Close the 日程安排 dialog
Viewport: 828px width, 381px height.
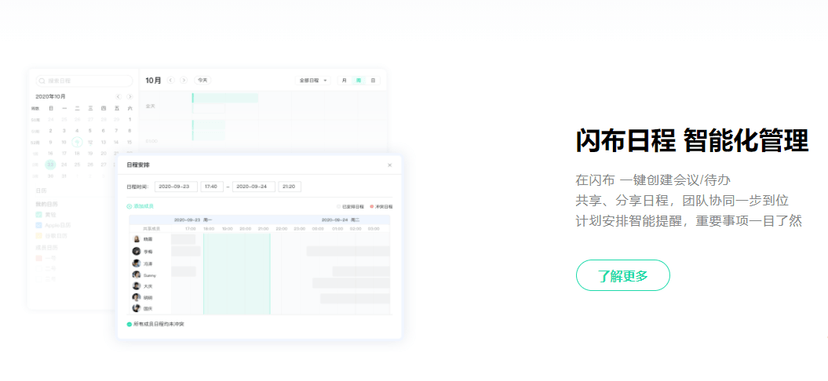[x=390, y=165]
